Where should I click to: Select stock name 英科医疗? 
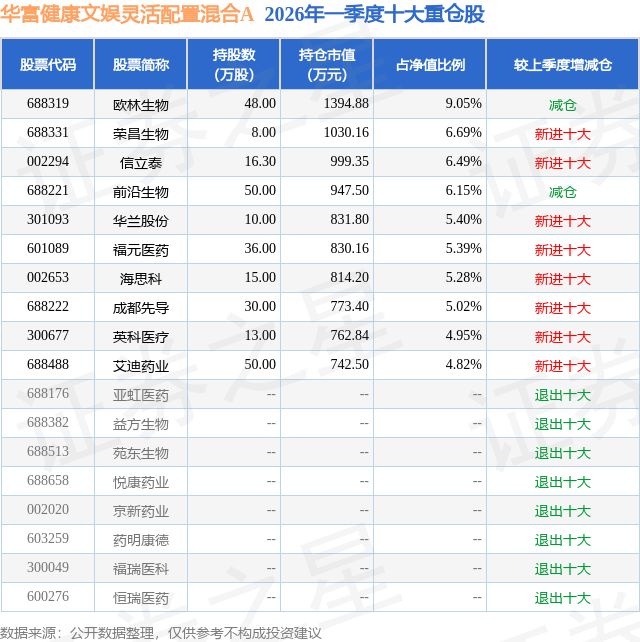141,338
